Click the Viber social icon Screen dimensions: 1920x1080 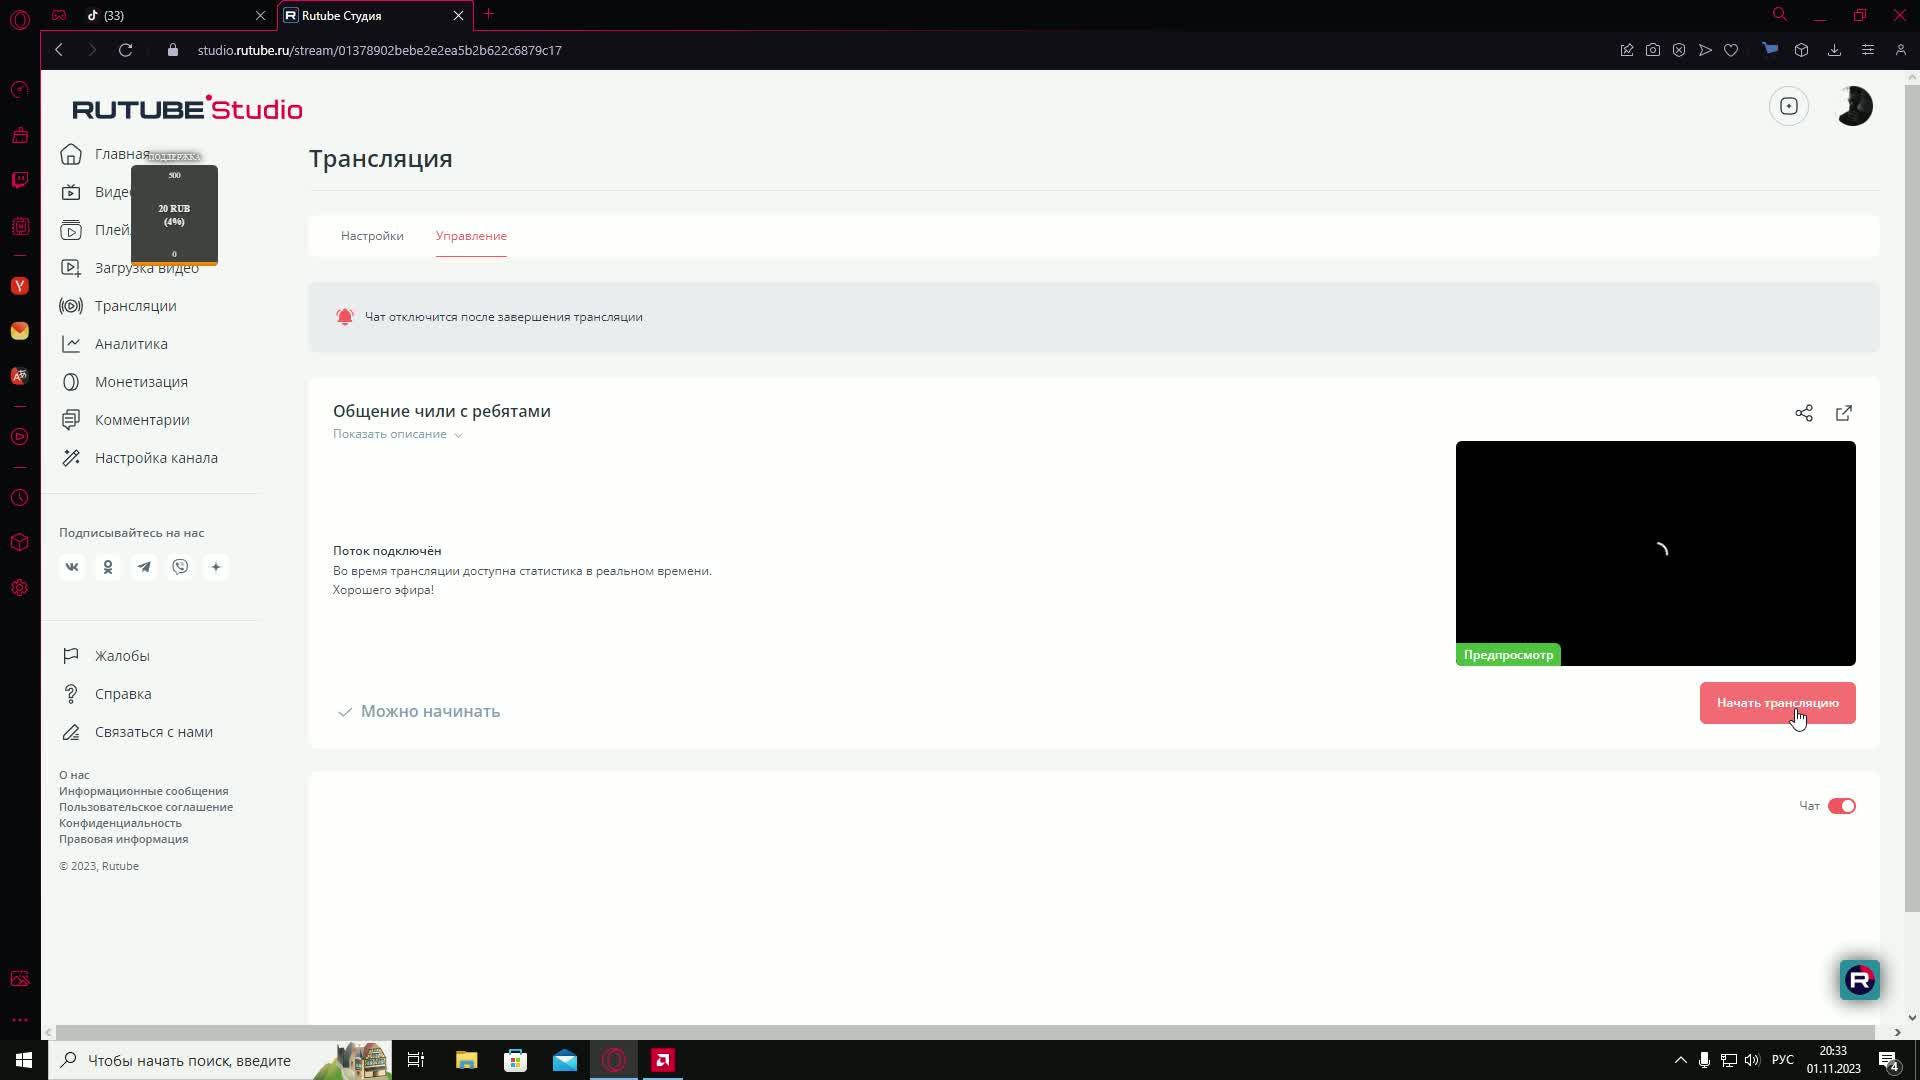180,567
